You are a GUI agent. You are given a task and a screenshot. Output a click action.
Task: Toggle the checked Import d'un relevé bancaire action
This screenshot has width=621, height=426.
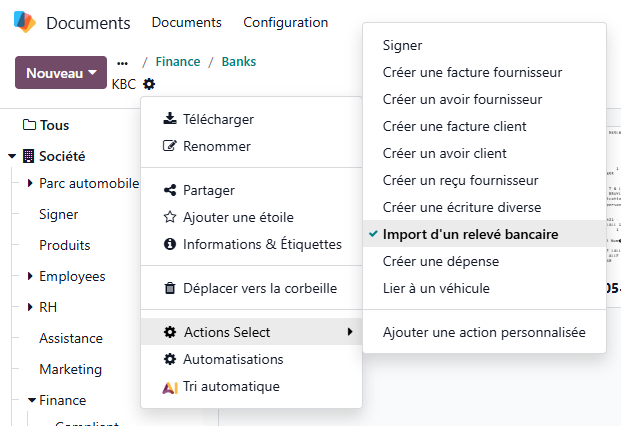470,234
